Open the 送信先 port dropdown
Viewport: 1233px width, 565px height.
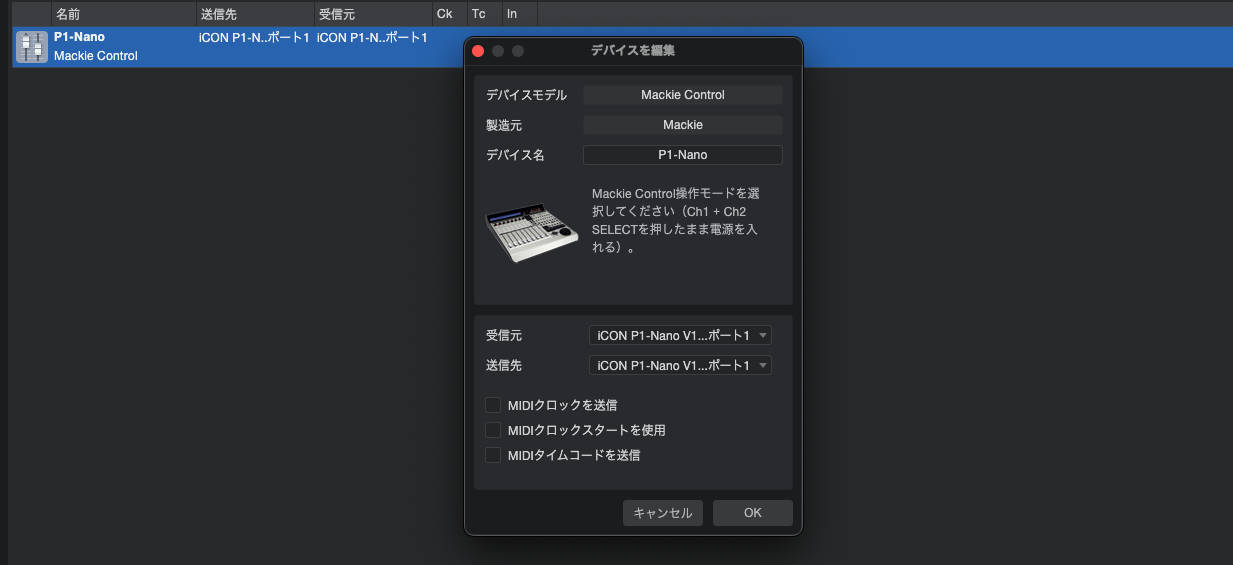pos(680,365)
